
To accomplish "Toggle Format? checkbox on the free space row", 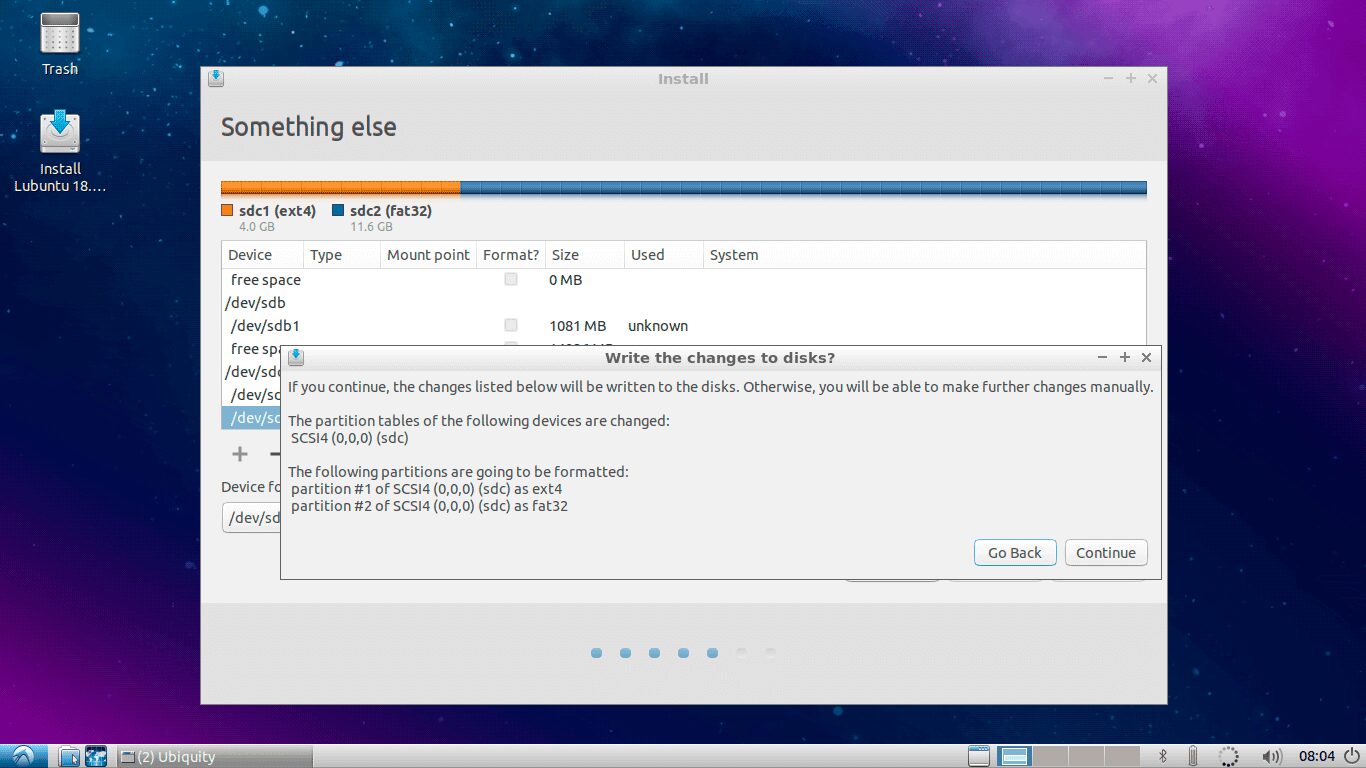I will (x=510, y=280).
